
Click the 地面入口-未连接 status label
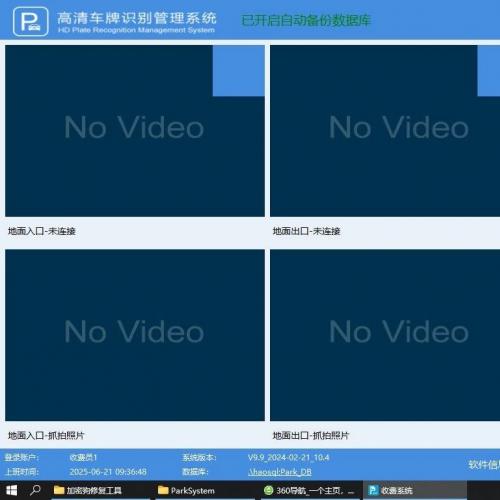(42, 231)
